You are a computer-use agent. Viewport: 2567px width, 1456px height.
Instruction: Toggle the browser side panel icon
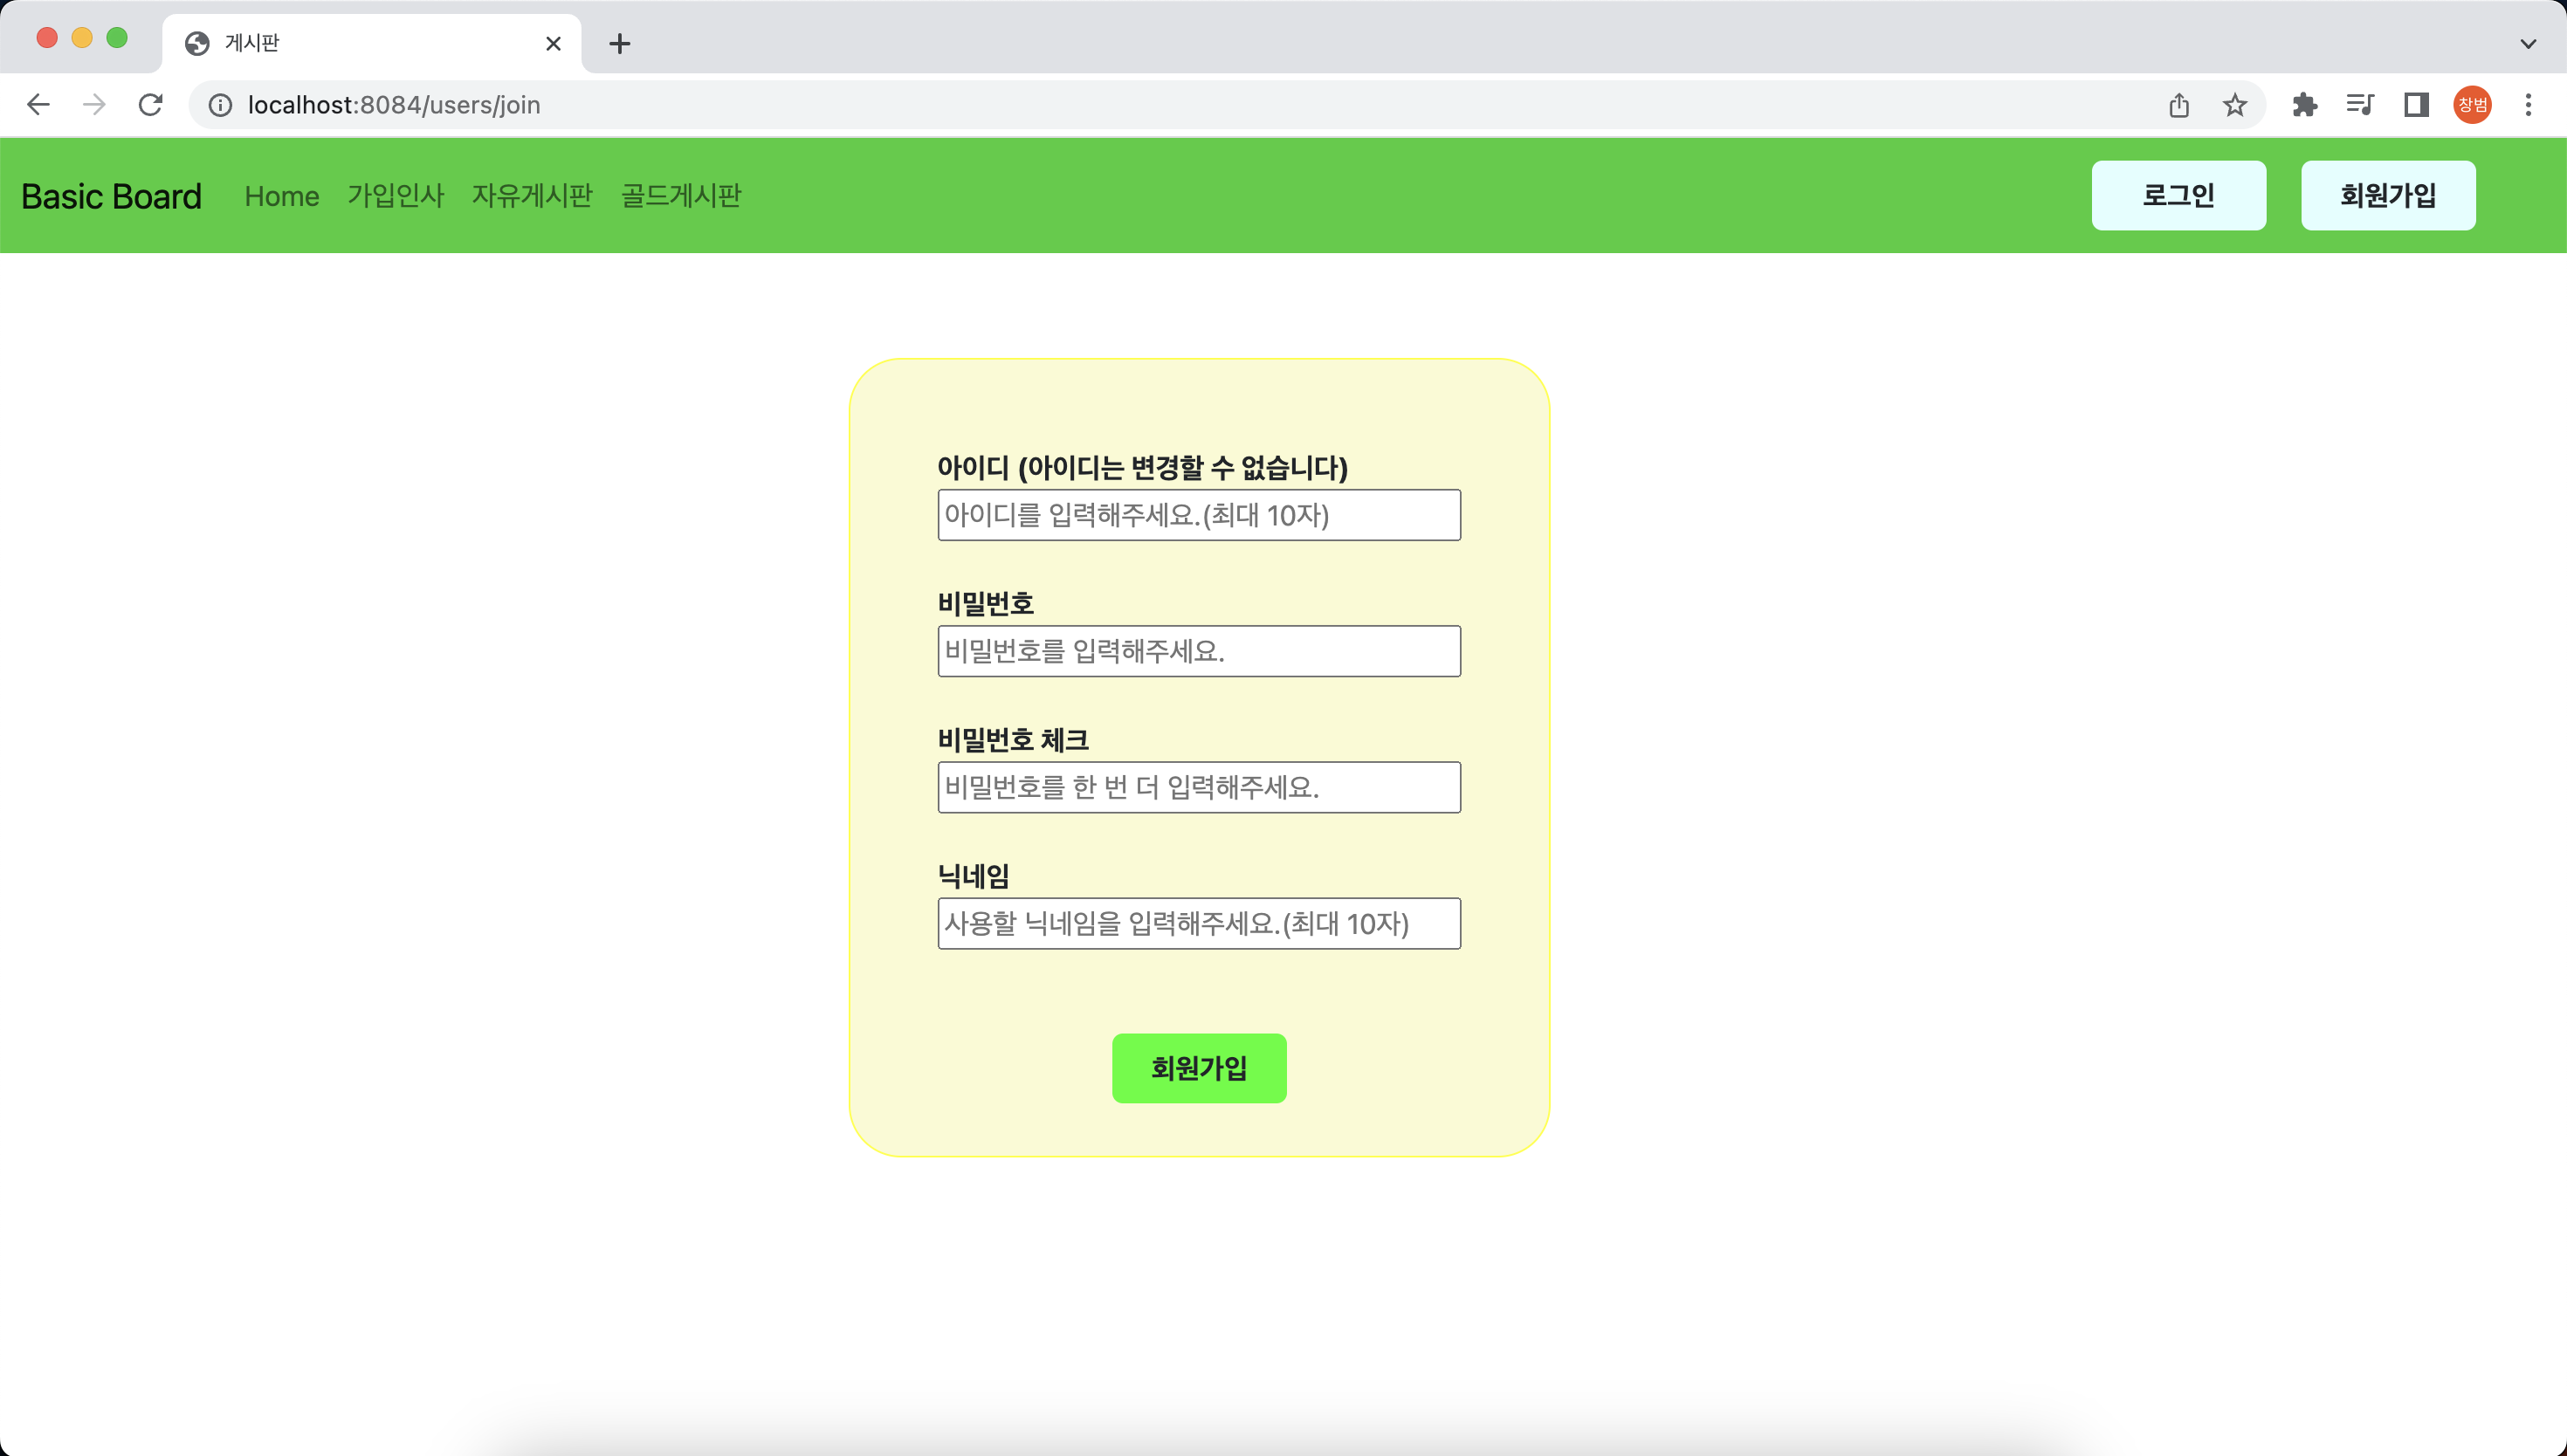pyautogui.click(x=2416, y=105)
